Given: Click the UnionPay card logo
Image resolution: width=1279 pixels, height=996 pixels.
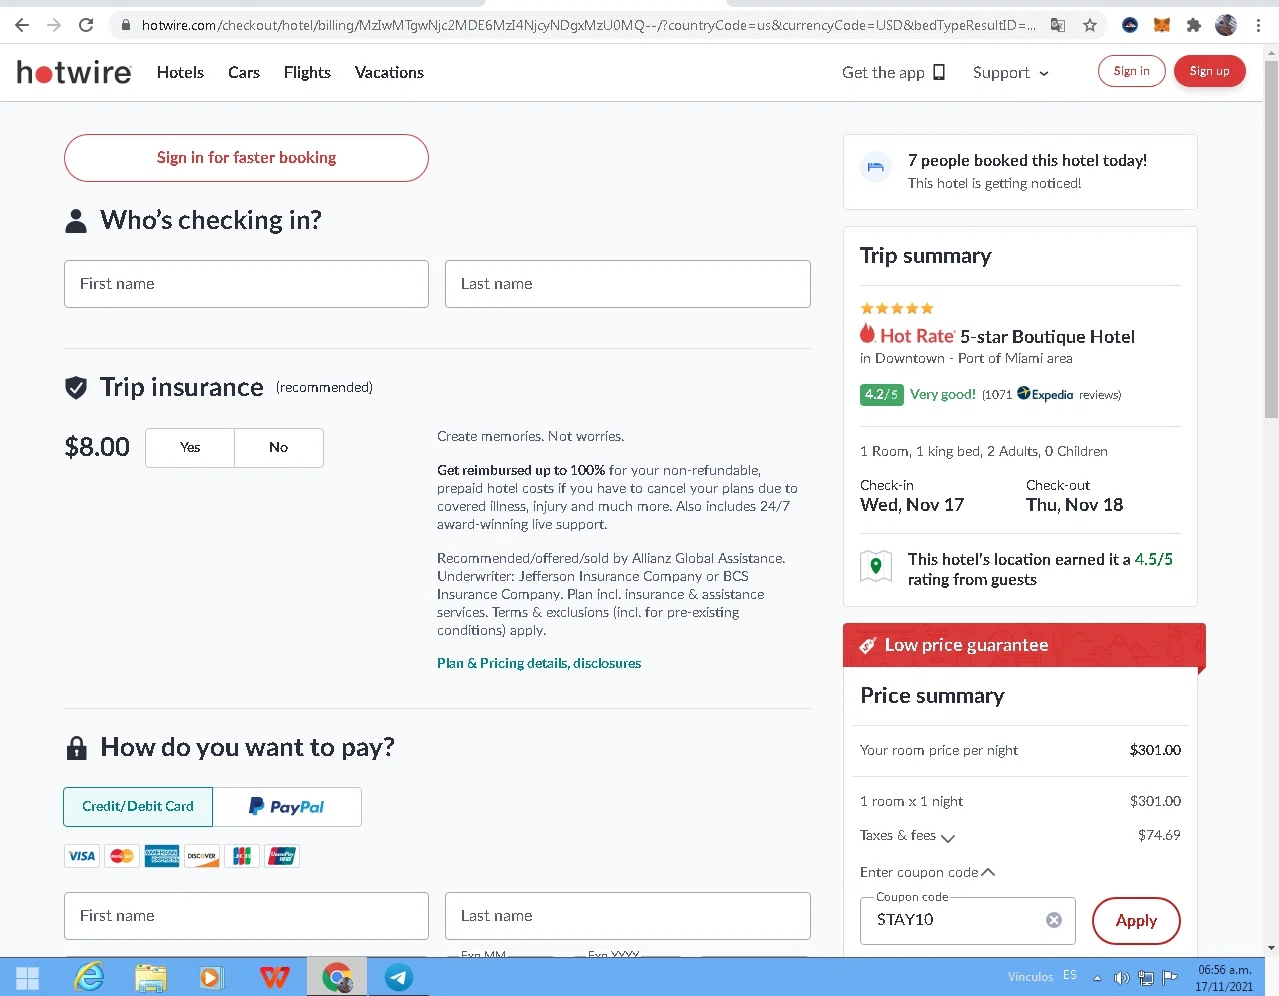Looking at the screenshot, I should pos(282,856).
